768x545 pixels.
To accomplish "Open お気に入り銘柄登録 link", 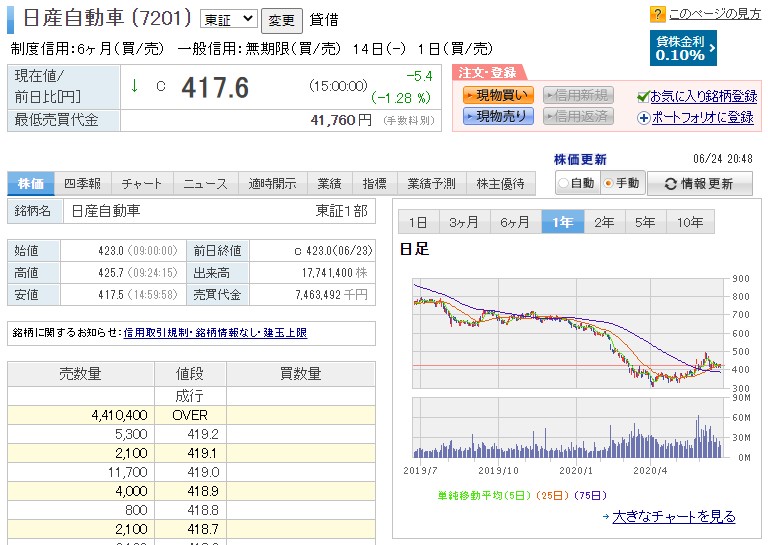I will (x=704, y=97).
